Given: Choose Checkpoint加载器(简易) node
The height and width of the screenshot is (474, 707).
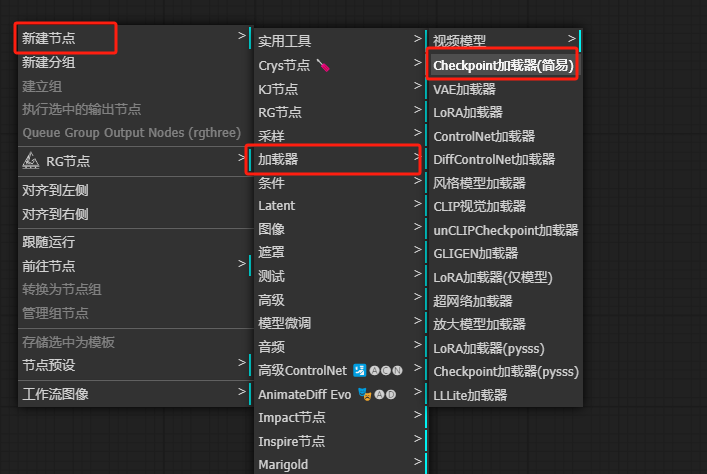Looking at the screenshot, I should tap(504, 65).
